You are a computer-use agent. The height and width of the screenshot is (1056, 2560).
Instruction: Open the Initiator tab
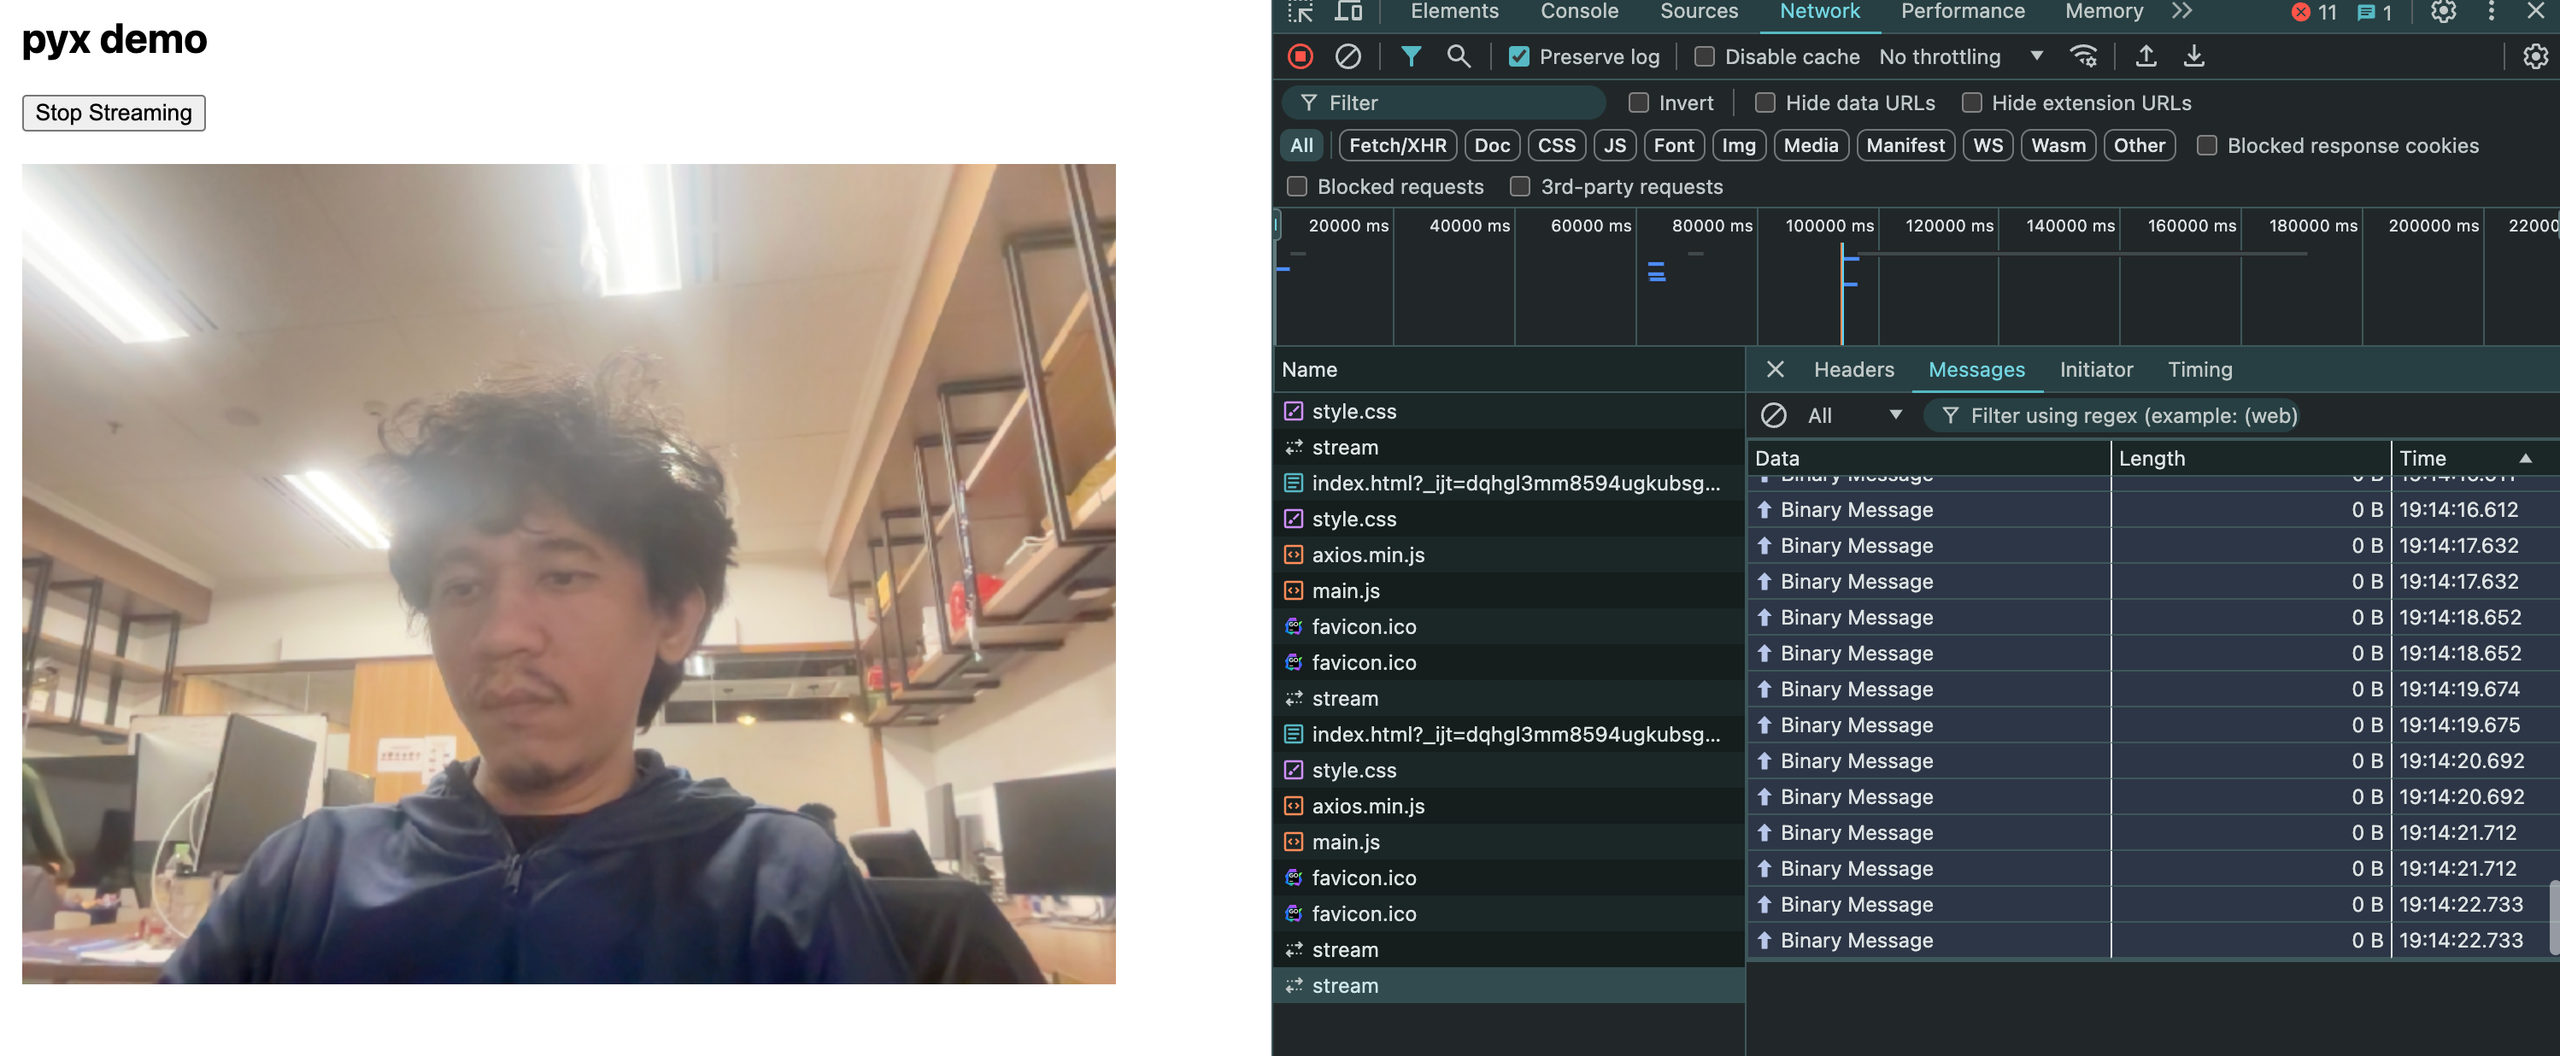click(2096, 369)
